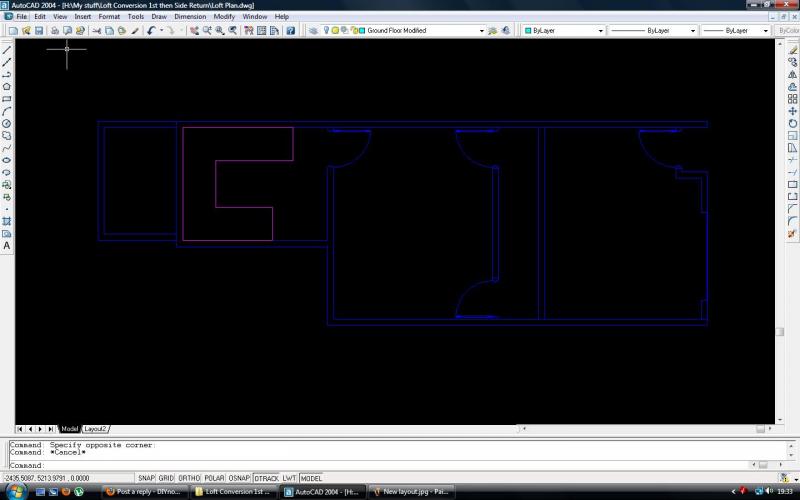Select the Line draw tool

pyautogui.click(x=7, y=50)
